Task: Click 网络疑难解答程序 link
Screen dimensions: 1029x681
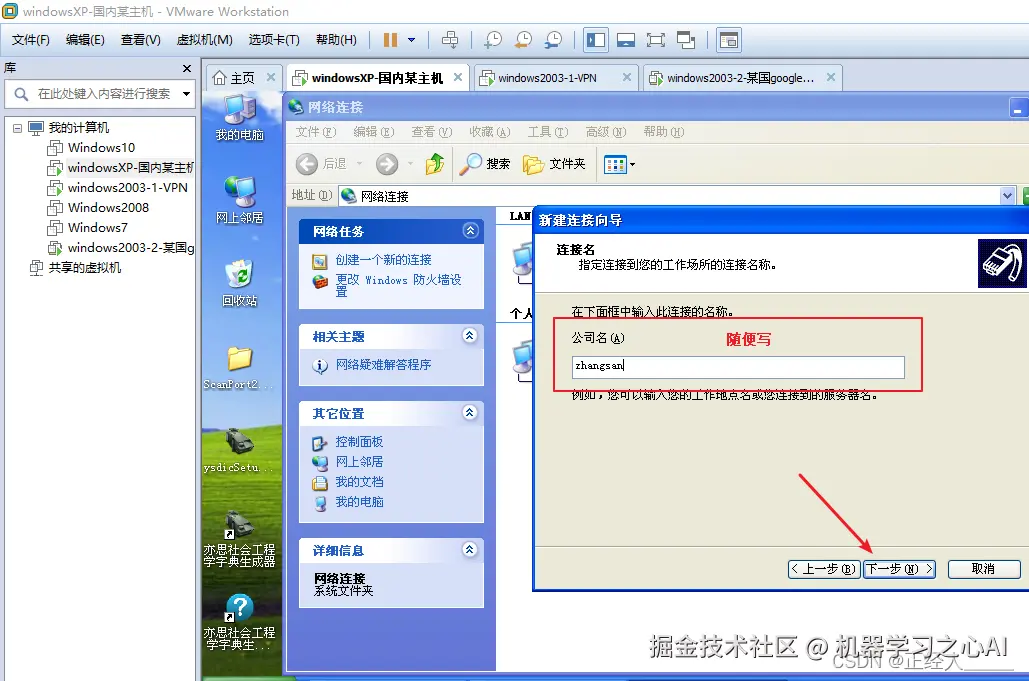Action: click(383, 365)
